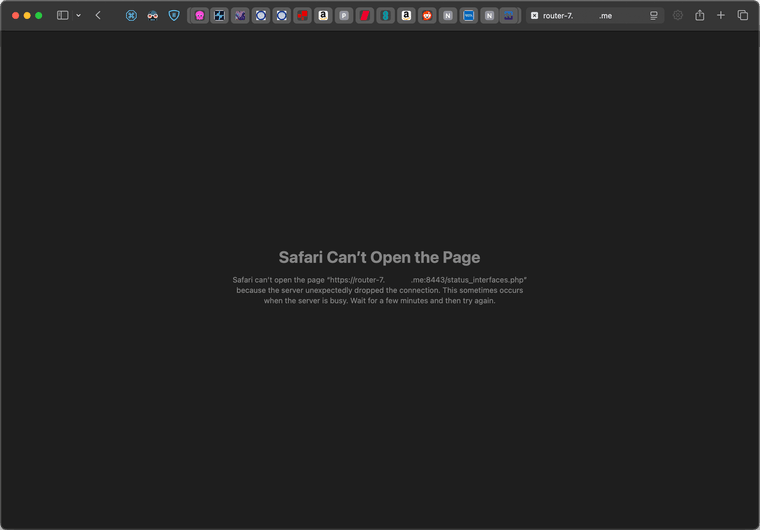Click "because the server unexpectedly dropped the connection" text
The image size is (760, 530).
[337, 290]
